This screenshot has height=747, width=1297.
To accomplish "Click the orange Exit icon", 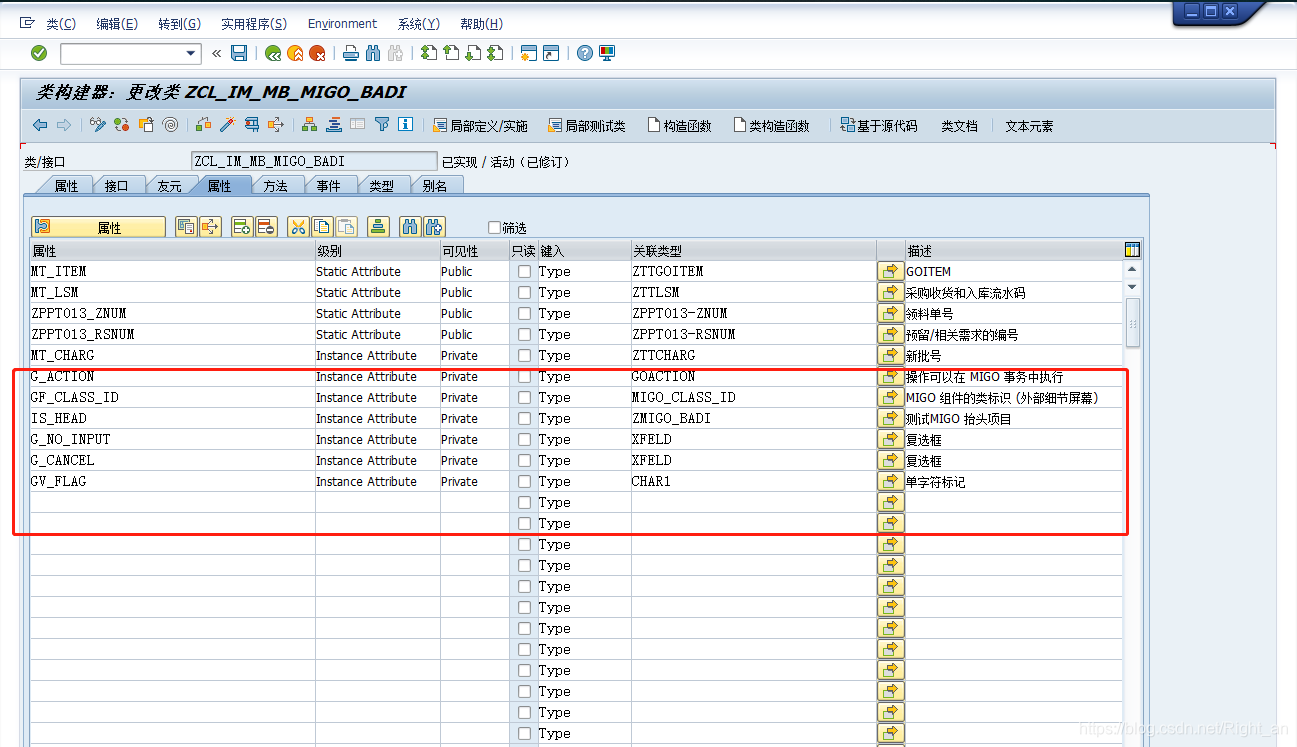I will click(x=295, y=53).
